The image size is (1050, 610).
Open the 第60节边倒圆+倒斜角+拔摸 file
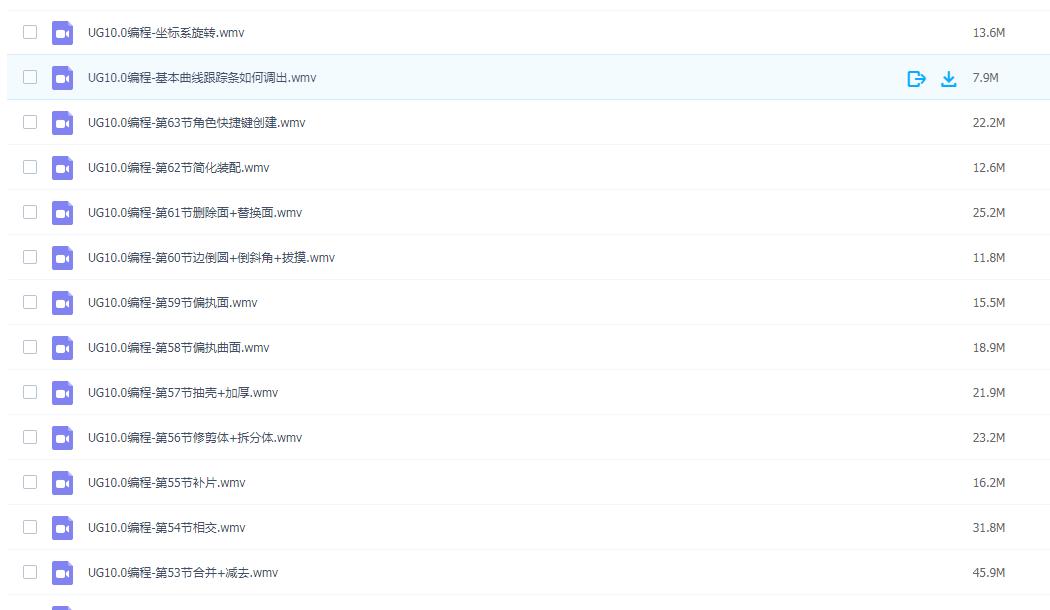pyautogui.click(x=210, y=257)
